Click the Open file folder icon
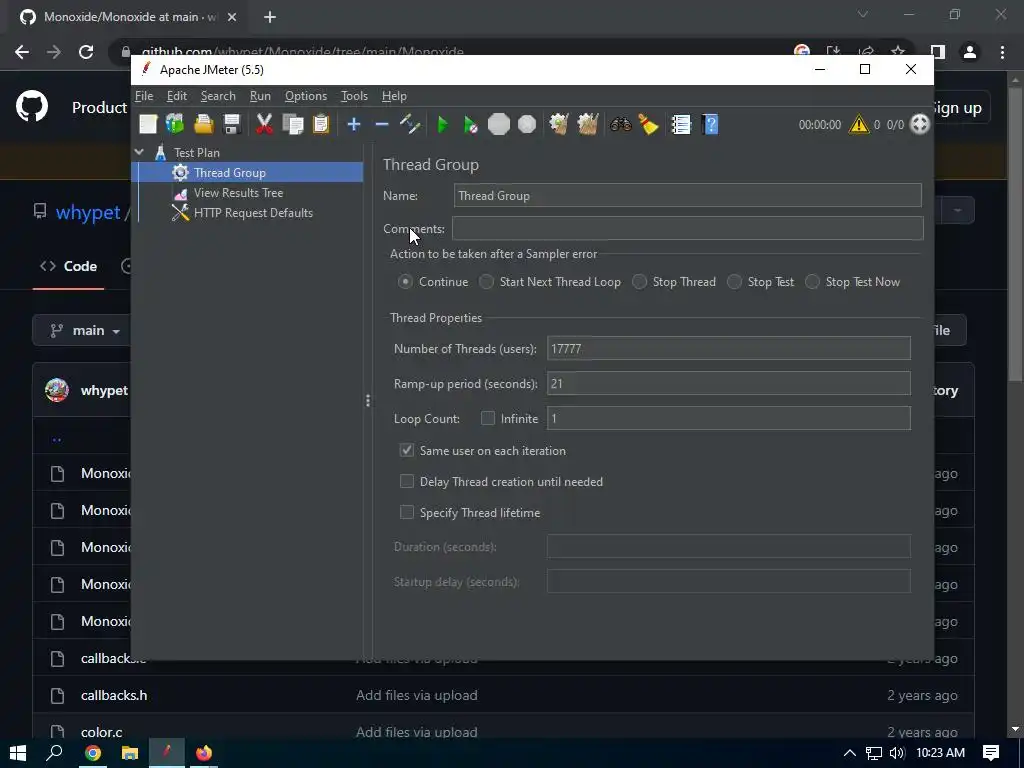The height and width of the screenshot is (768, 1024). click(x=204, y=124)
